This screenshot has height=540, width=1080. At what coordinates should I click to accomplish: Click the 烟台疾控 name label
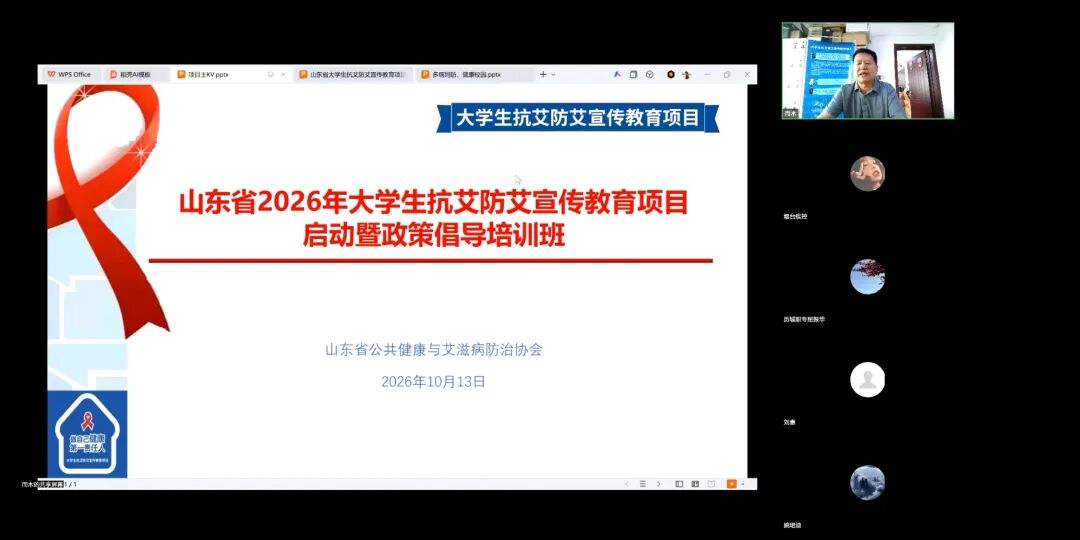(795, 216)
